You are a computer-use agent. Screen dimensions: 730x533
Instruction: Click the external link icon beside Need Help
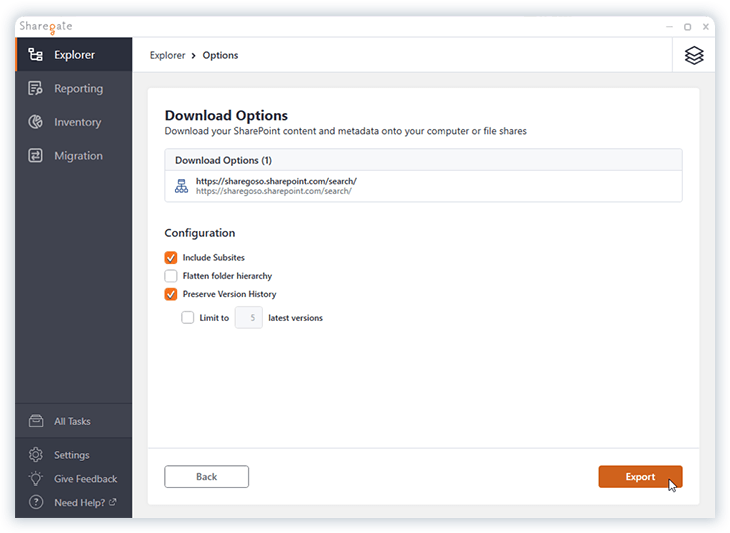[x=113, y=502]
